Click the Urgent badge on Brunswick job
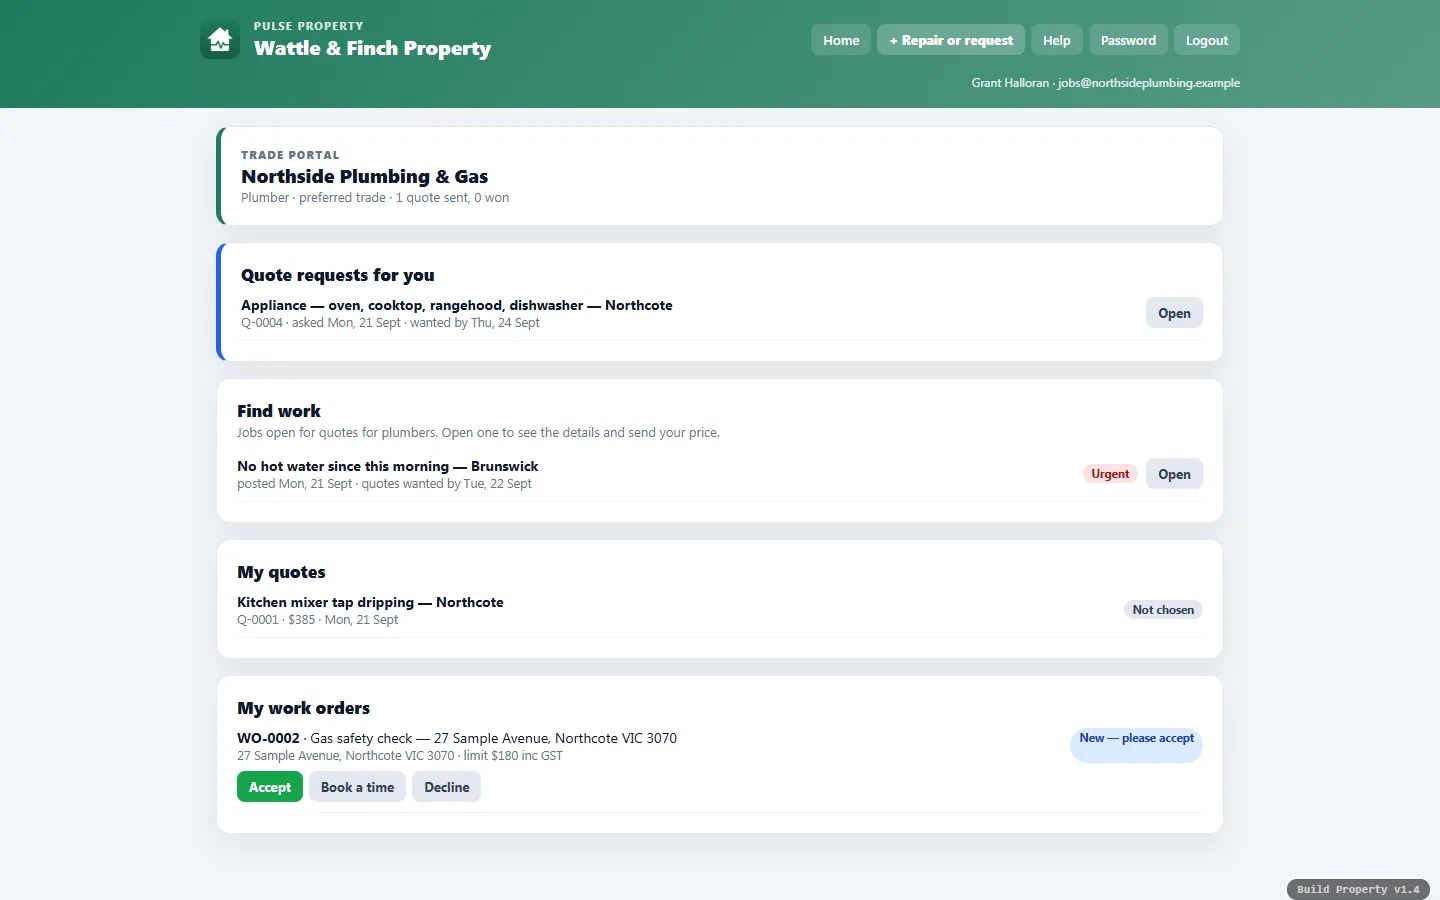Image resolution: width=1440 pixels, height=900 pixels. [1110, 474]
